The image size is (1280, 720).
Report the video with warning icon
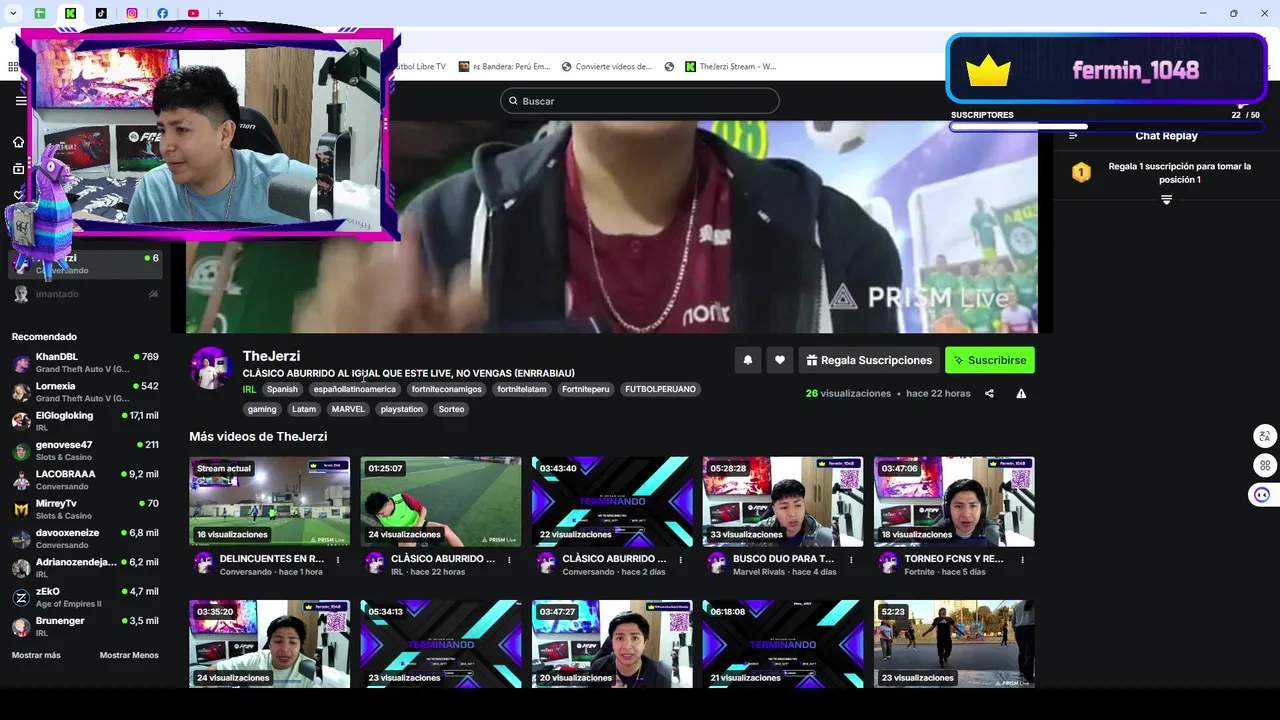1021,394
